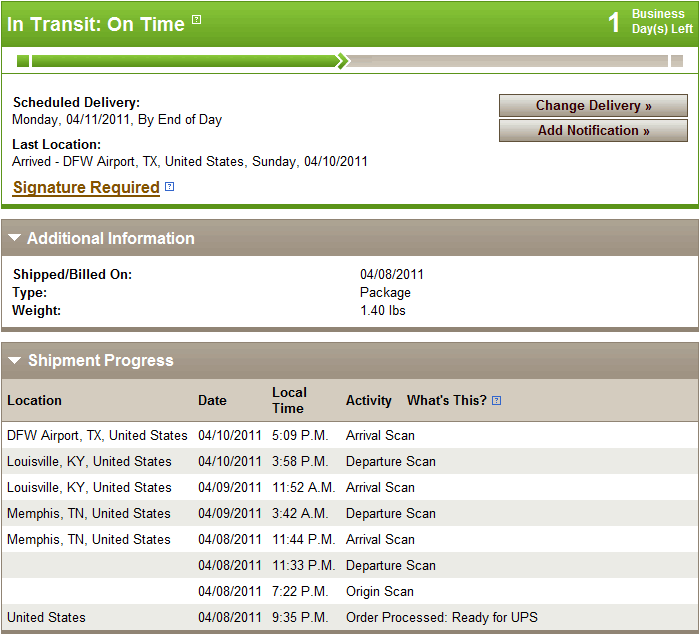The width and height of the screenshot is (700, 634).
Task: Click the gray remaining portion of progress bar
Action: [x=508, y=61]
